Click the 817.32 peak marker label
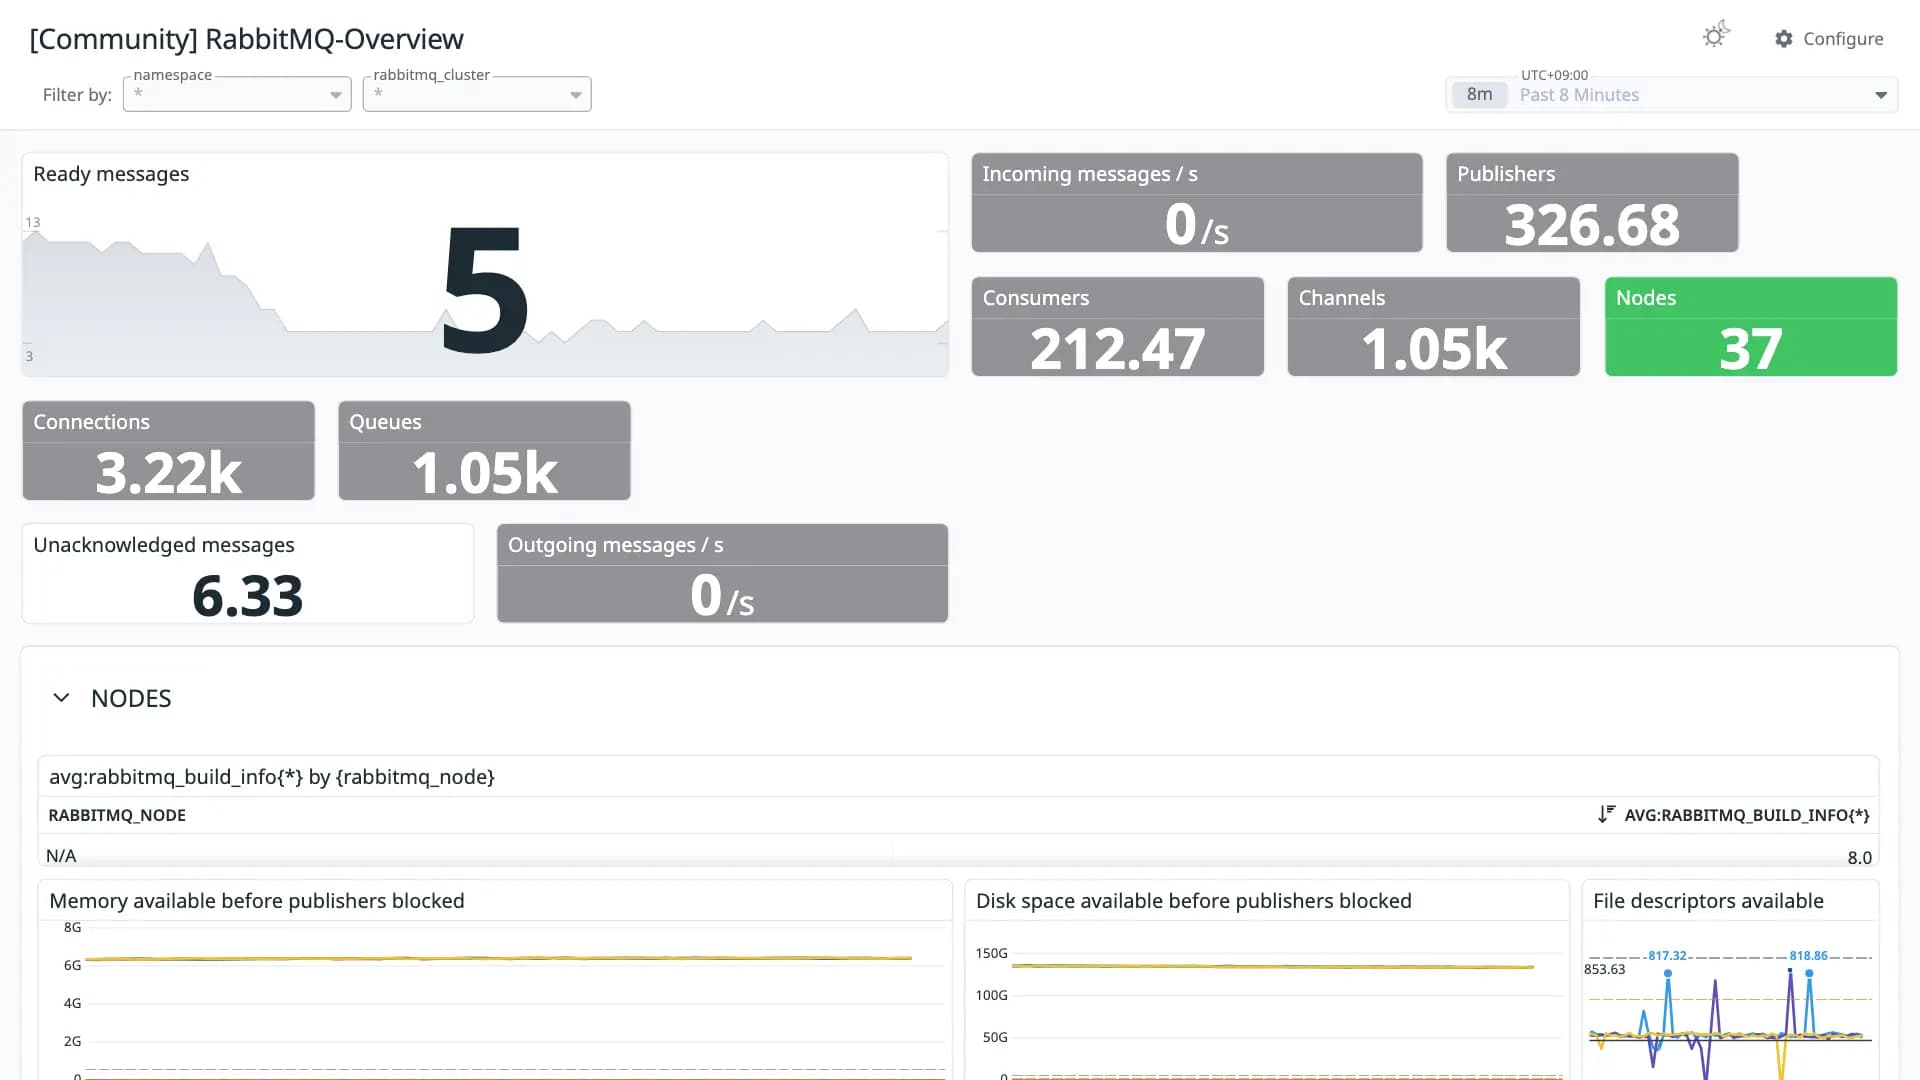The height and width of the screenshot is (1080, 1920). pos(1667,956)
